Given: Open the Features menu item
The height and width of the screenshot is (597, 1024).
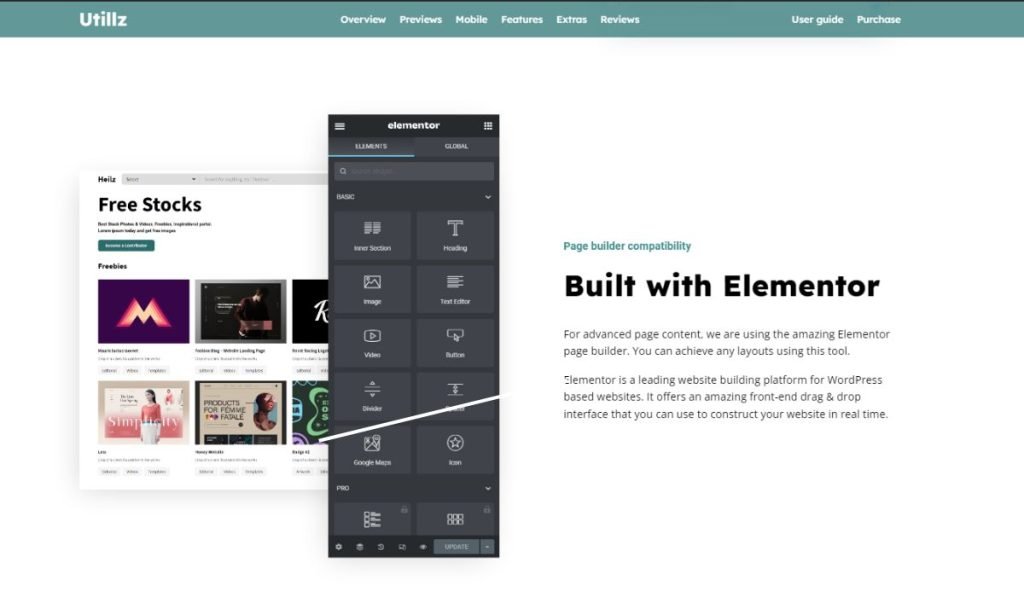Looking at the screenshot, I should coord(521,18).
